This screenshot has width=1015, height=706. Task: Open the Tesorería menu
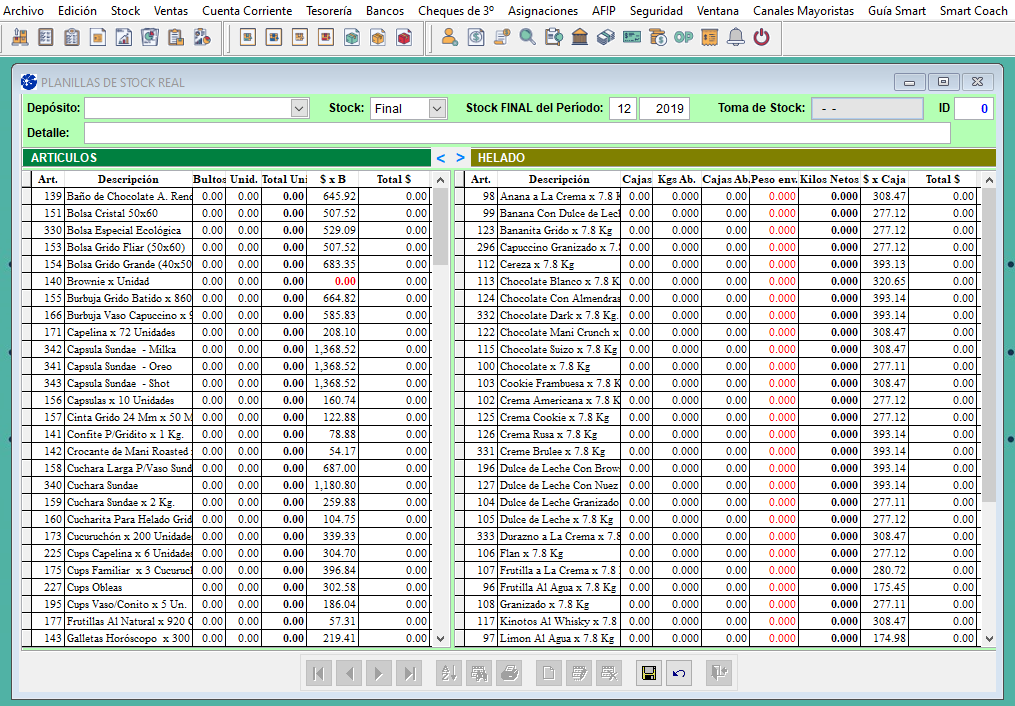pos(327,11)
